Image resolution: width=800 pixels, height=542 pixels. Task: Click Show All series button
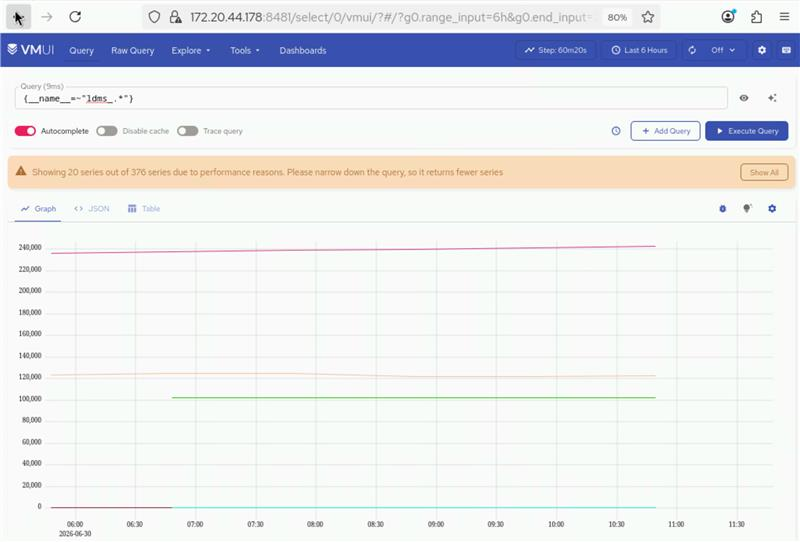(764, 173)
